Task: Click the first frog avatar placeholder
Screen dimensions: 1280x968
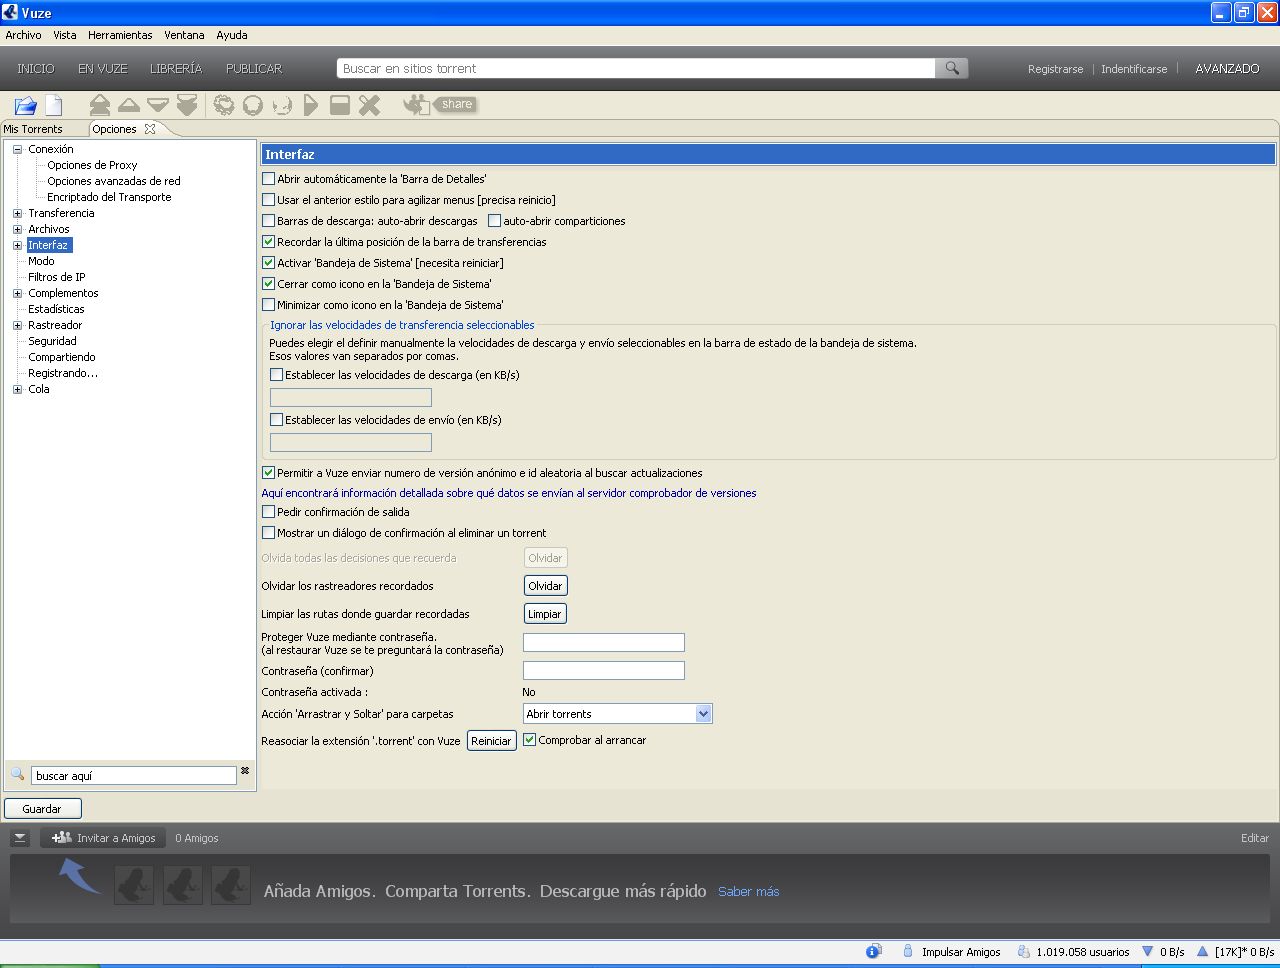Action: (134, 885)
